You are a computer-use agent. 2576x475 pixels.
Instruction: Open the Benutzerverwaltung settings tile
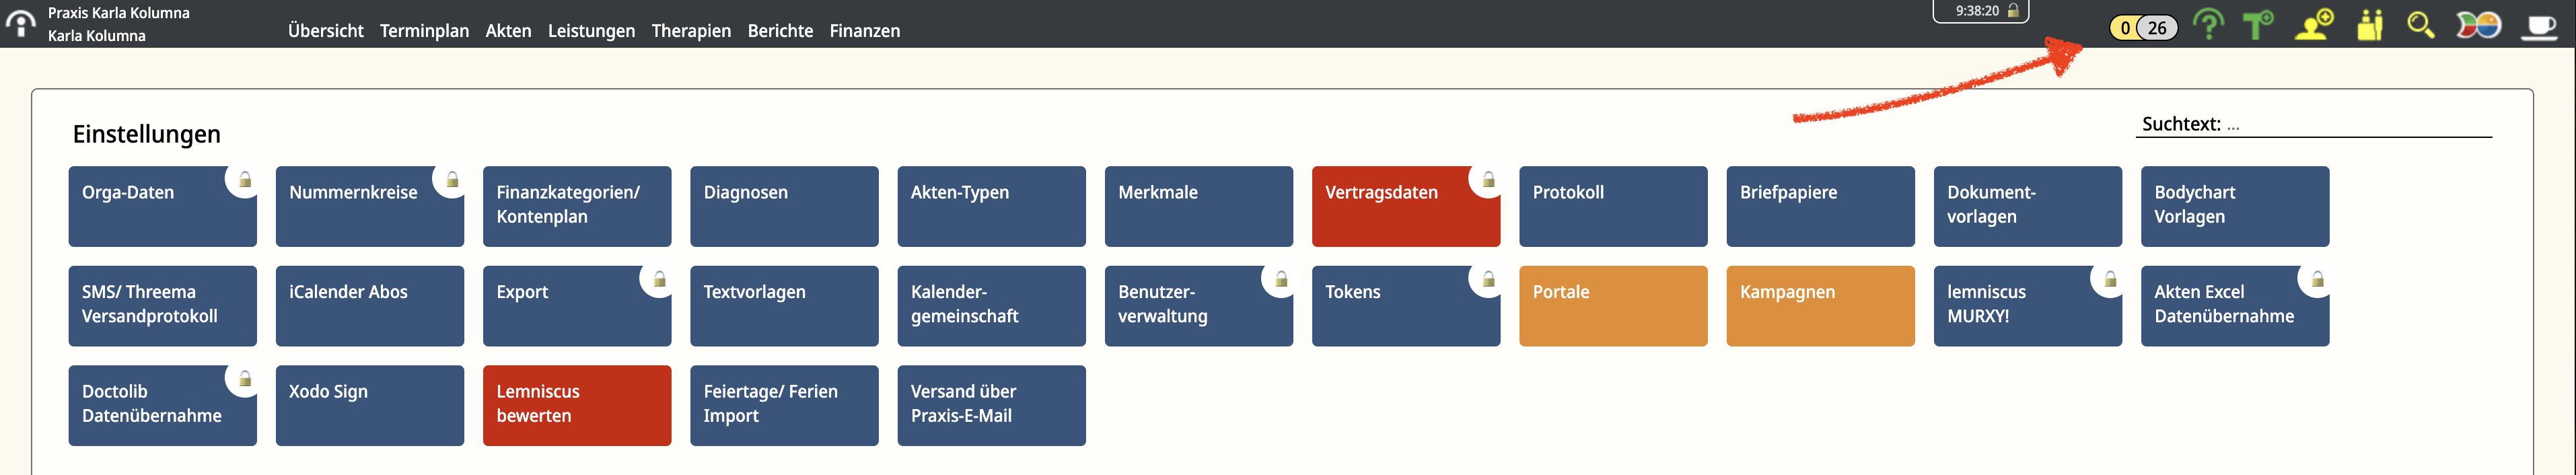point(1198,306)
